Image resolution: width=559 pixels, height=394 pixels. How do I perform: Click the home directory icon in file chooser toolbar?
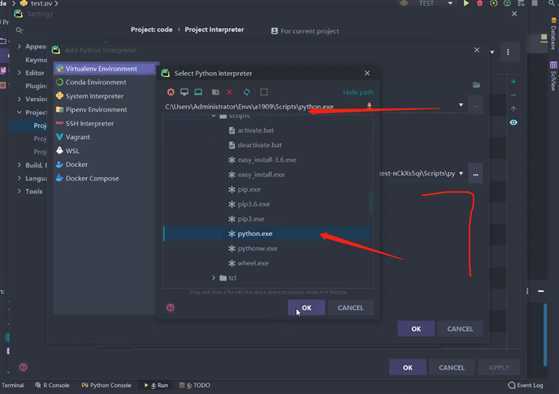click(x=171, y=92)
